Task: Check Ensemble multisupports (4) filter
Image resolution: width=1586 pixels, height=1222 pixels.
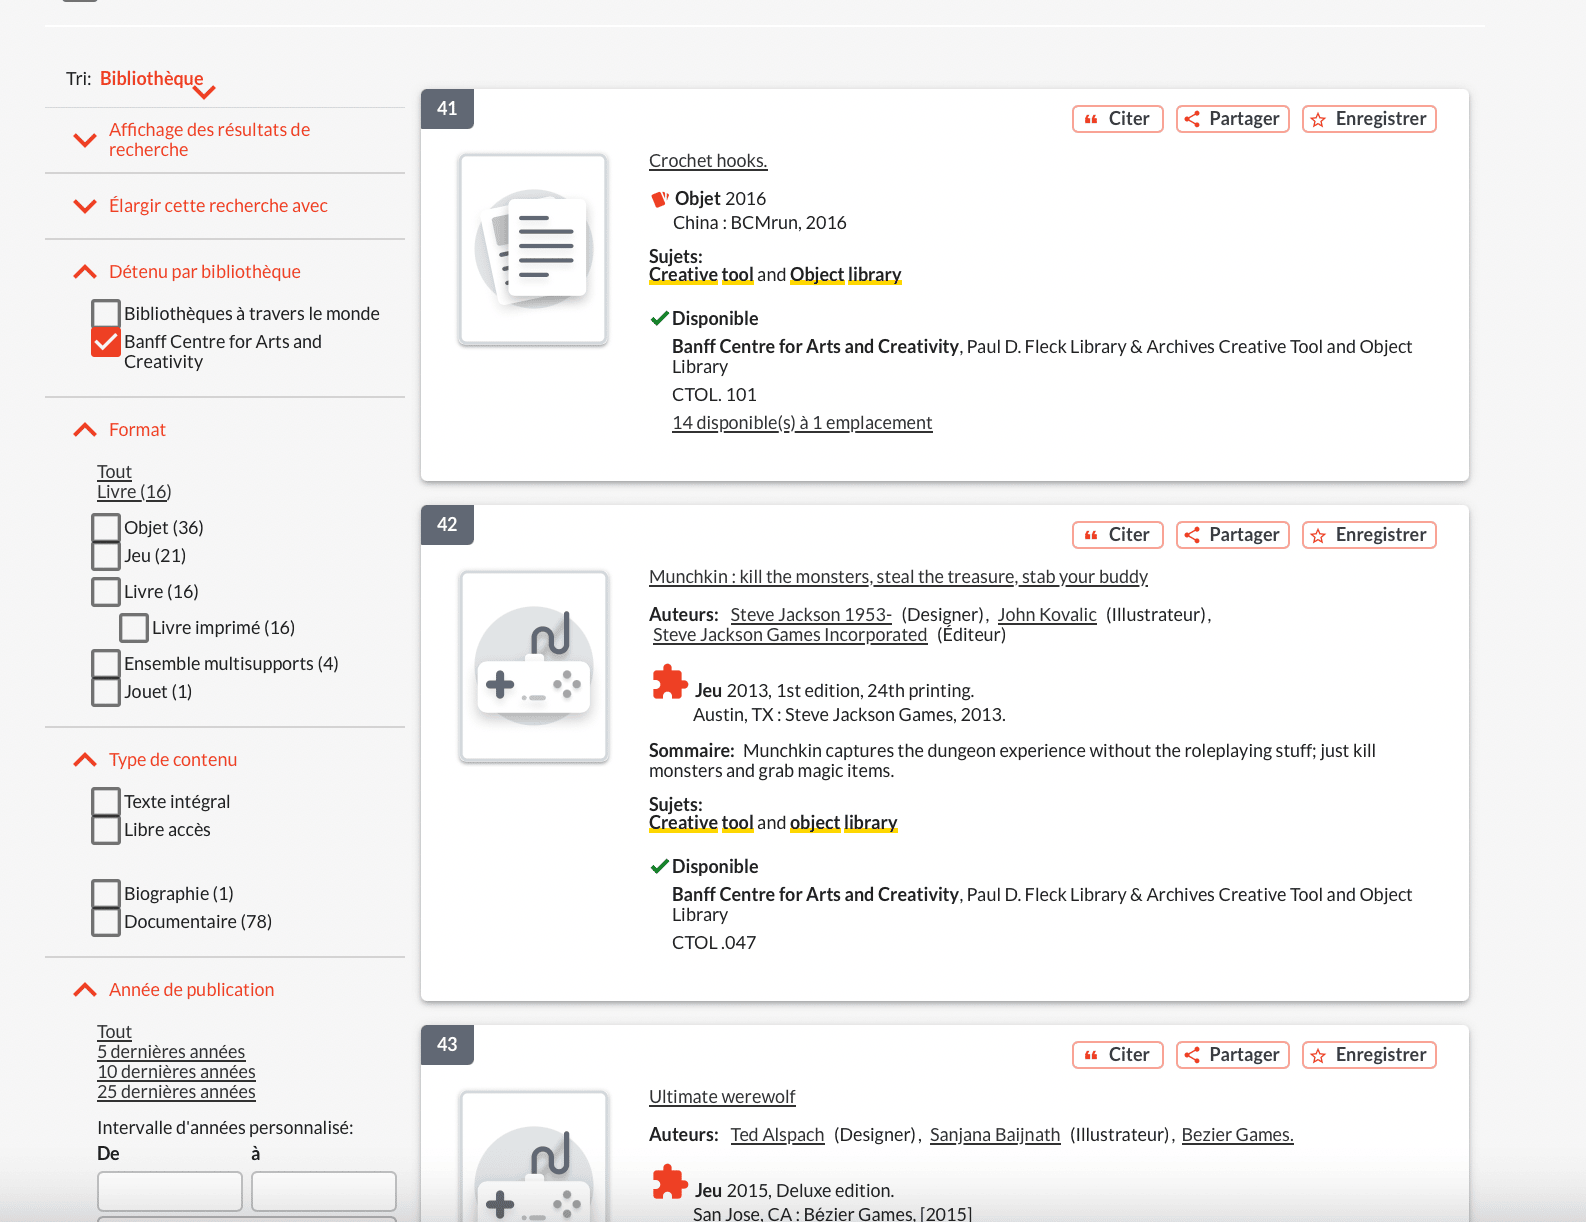Action: point(106,664)
